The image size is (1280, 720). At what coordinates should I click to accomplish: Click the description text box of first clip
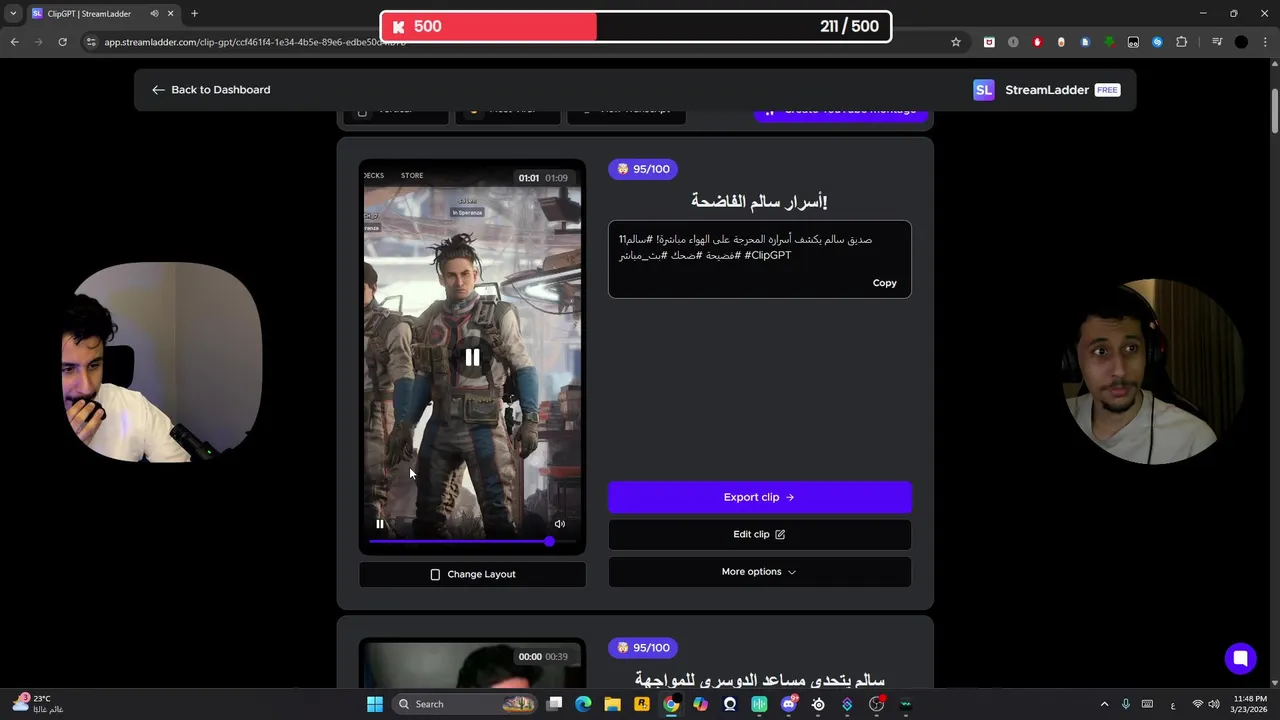(759, 259)
